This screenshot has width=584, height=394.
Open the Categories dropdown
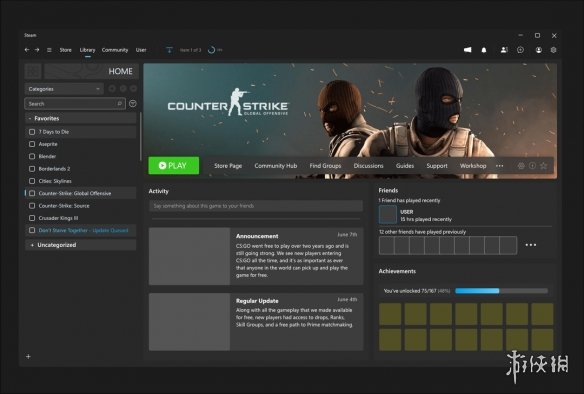[x=64, y=89]
